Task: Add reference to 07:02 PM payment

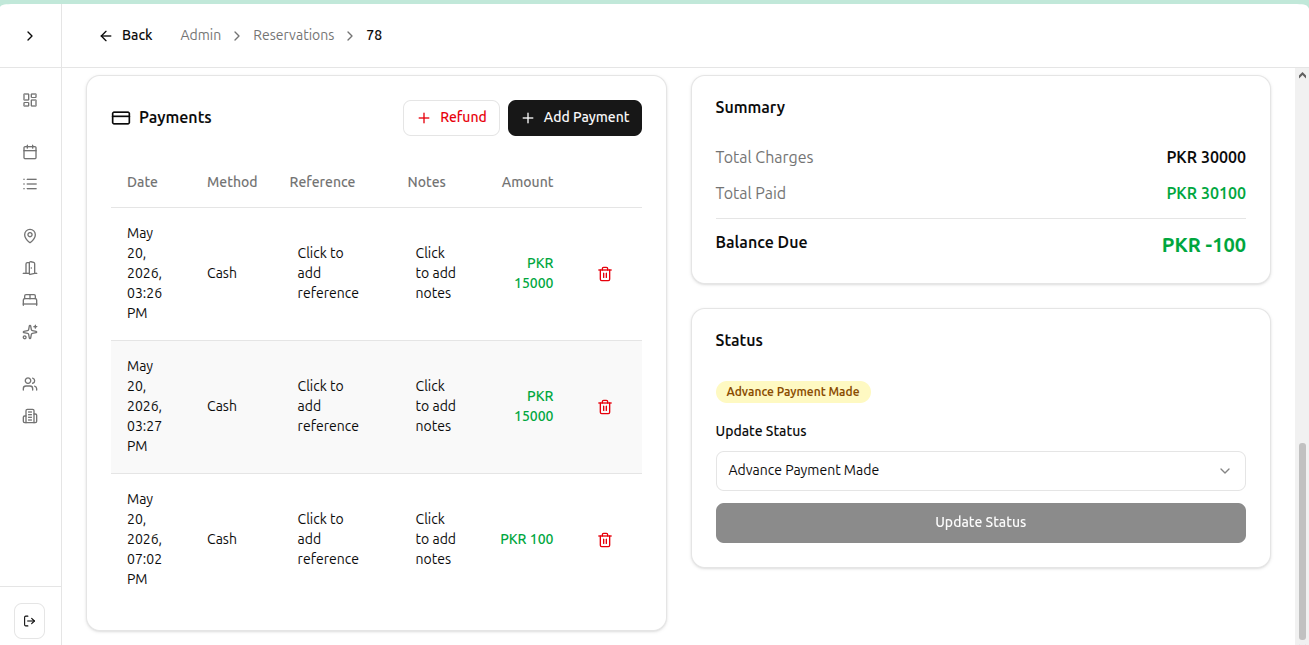Action: tap(328, 539)
